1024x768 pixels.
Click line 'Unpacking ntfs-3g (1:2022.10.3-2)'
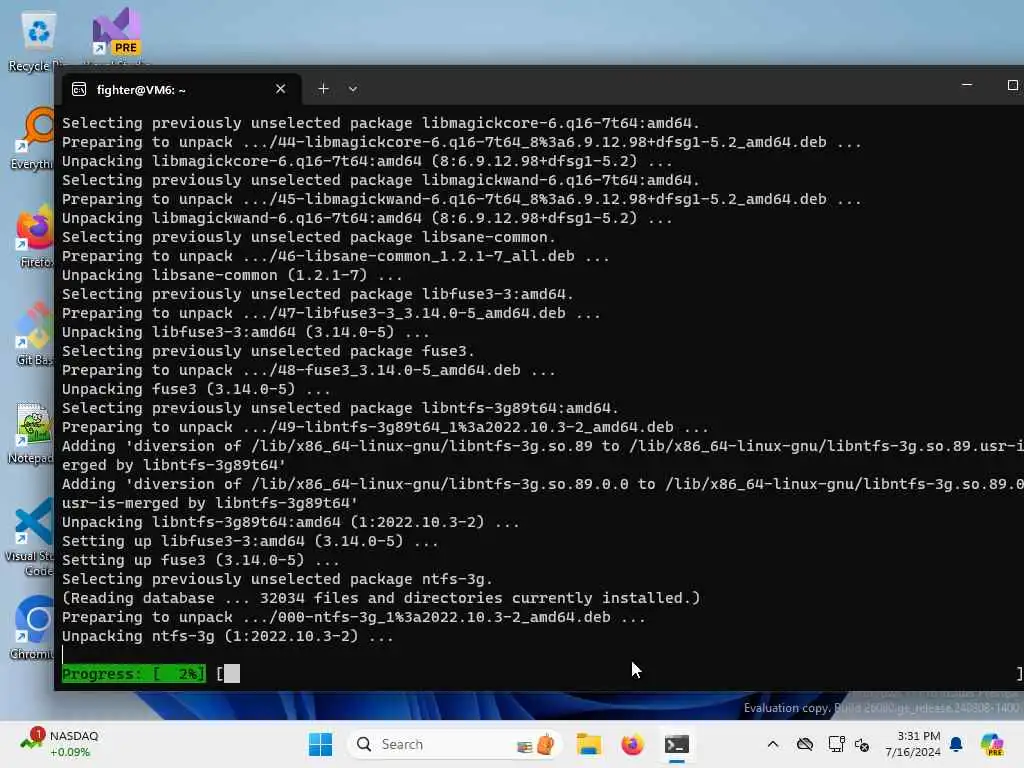coord(227,636)
